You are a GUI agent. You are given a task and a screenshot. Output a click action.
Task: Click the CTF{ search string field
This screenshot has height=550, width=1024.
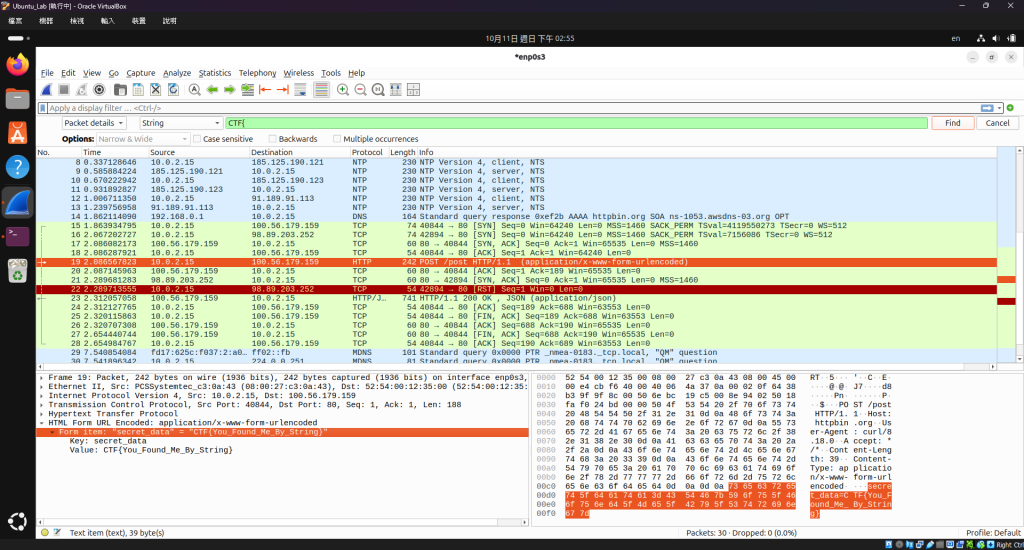tap(576, 123)
